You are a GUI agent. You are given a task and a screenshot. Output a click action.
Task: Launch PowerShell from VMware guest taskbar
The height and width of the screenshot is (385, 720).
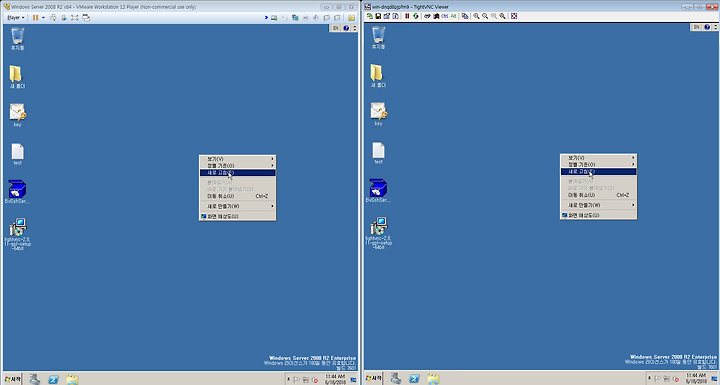coord(53,379)
